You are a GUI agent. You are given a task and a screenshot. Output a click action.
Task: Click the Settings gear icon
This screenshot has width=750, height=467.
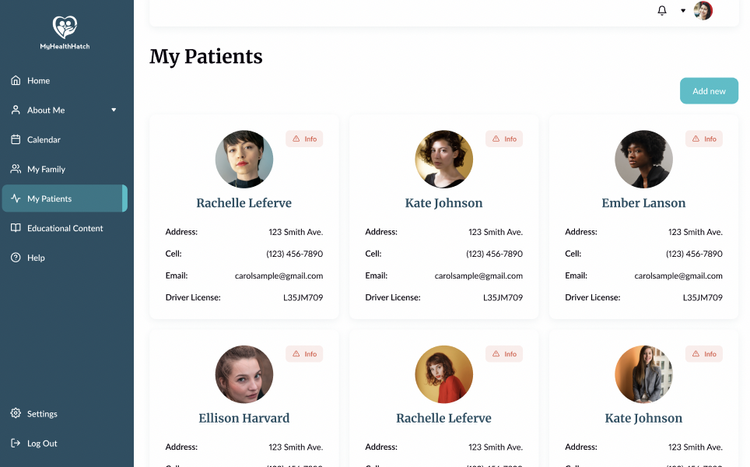[x=16, y=414]
